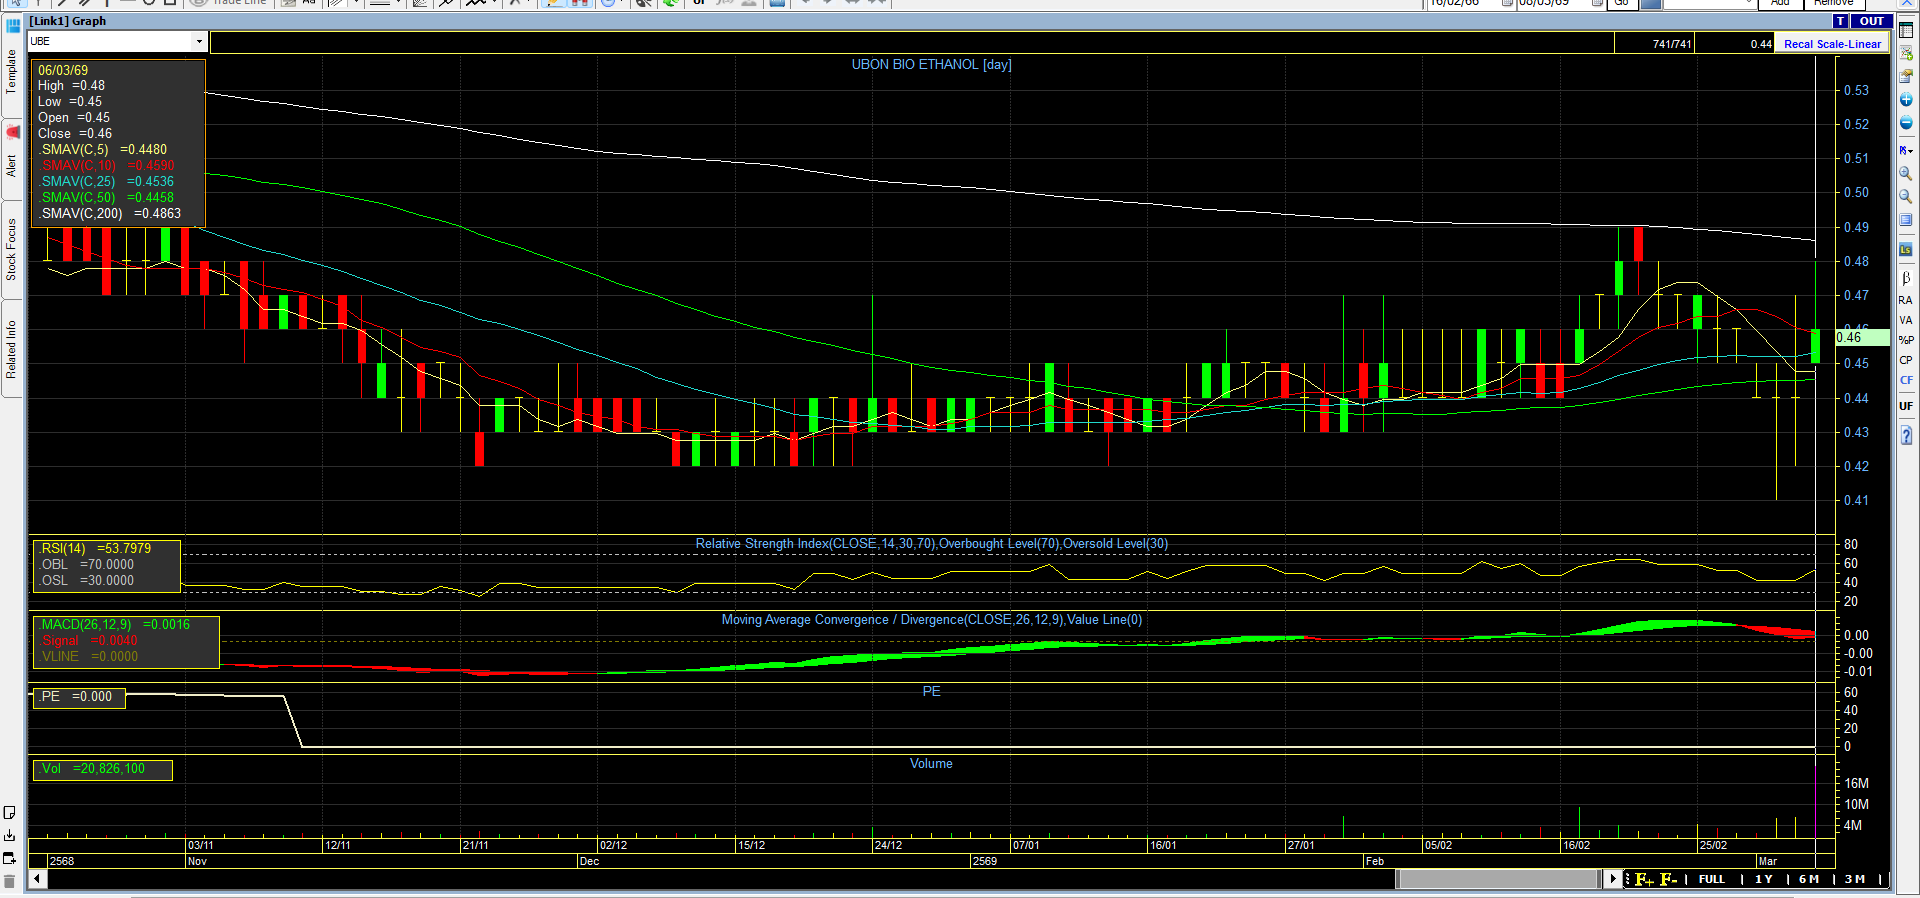Select the FULL time range
This screenshot has width=1920, height=898.
(1712, 879)
